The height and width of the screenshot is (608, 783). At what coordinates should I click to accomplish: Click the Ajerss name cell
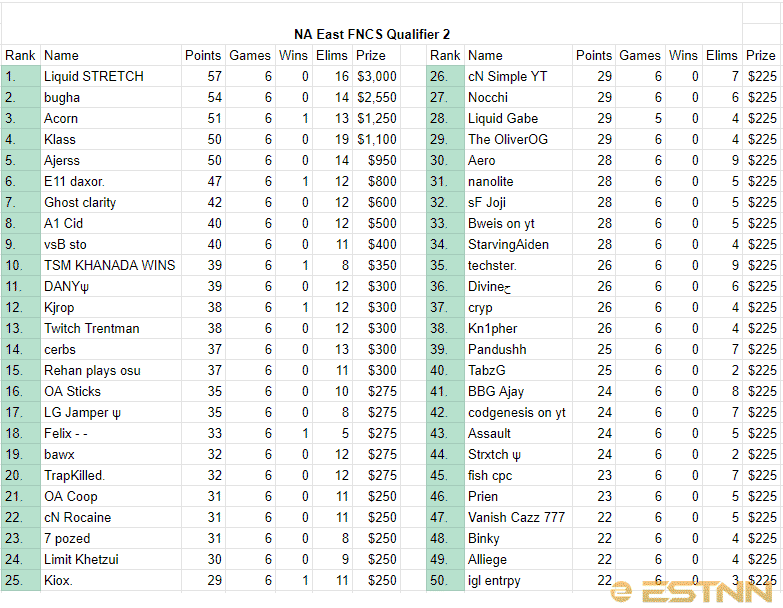click(111, 160)
